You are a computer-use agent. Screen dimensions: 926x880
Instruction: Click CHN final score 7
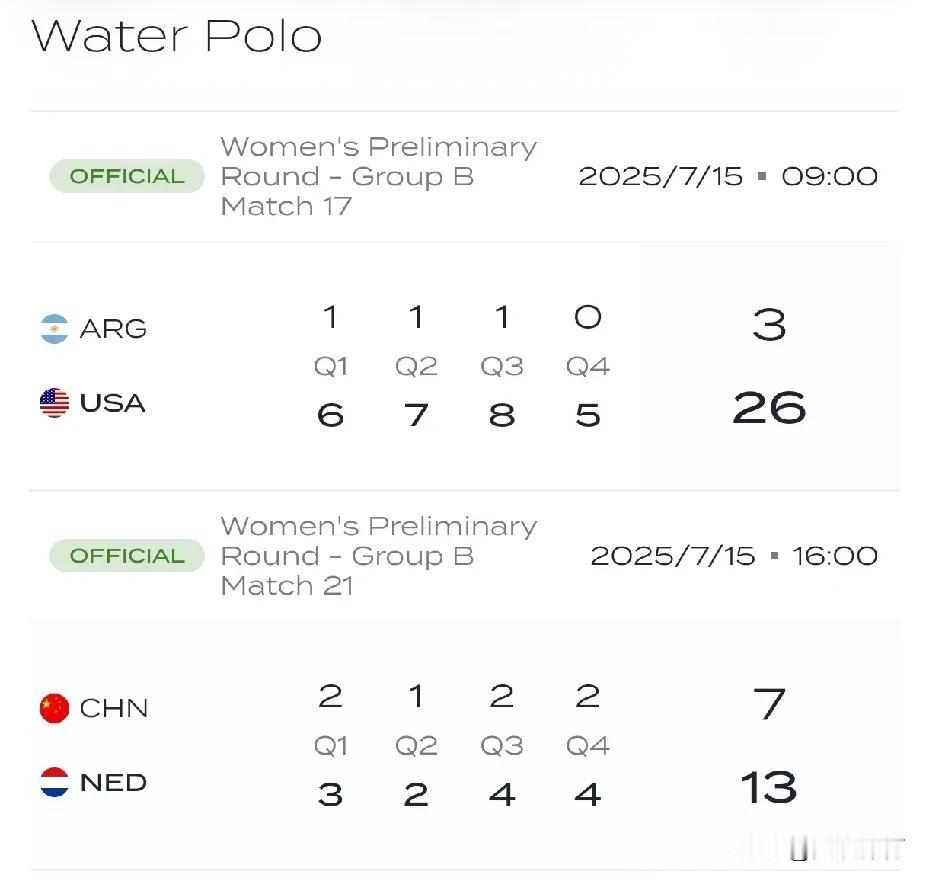point(769,704)
